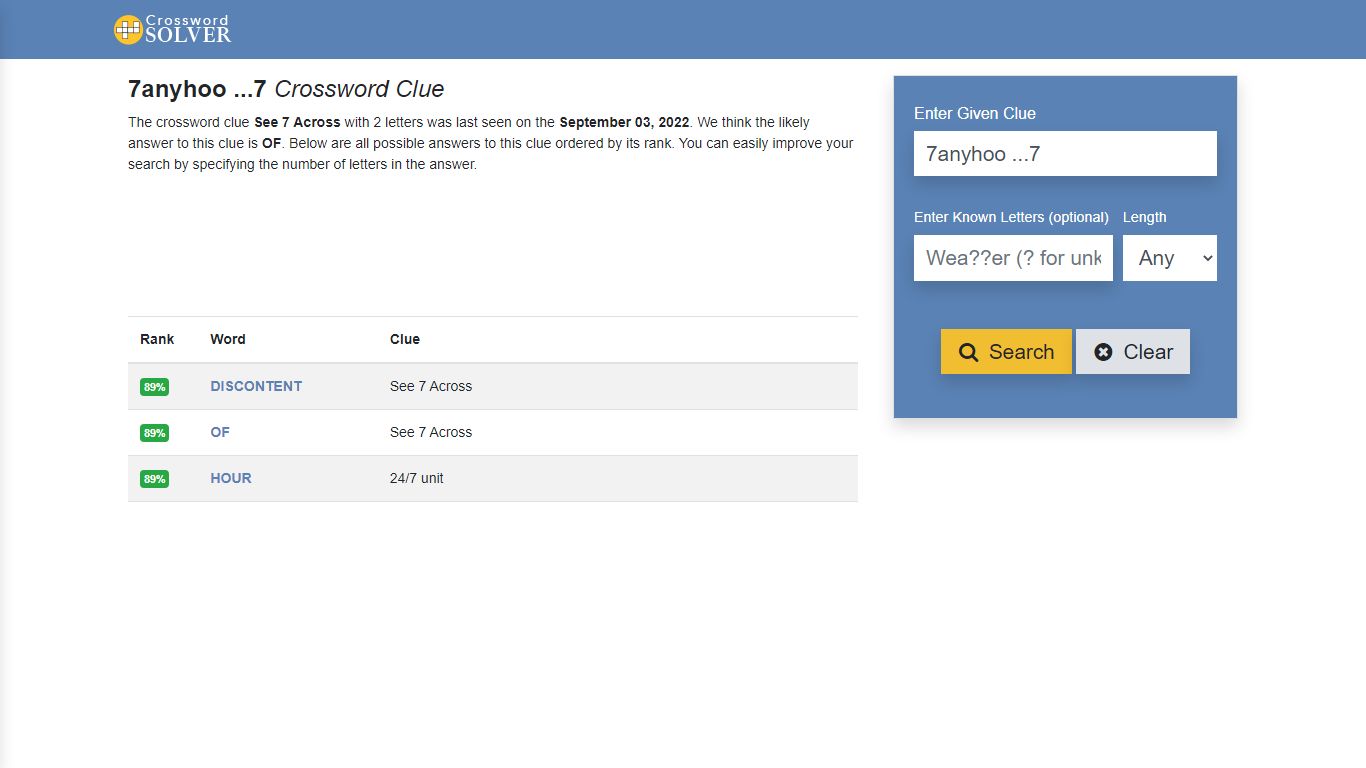
Task: Click the magnifier icon in Search button
Action: point(968,352)
